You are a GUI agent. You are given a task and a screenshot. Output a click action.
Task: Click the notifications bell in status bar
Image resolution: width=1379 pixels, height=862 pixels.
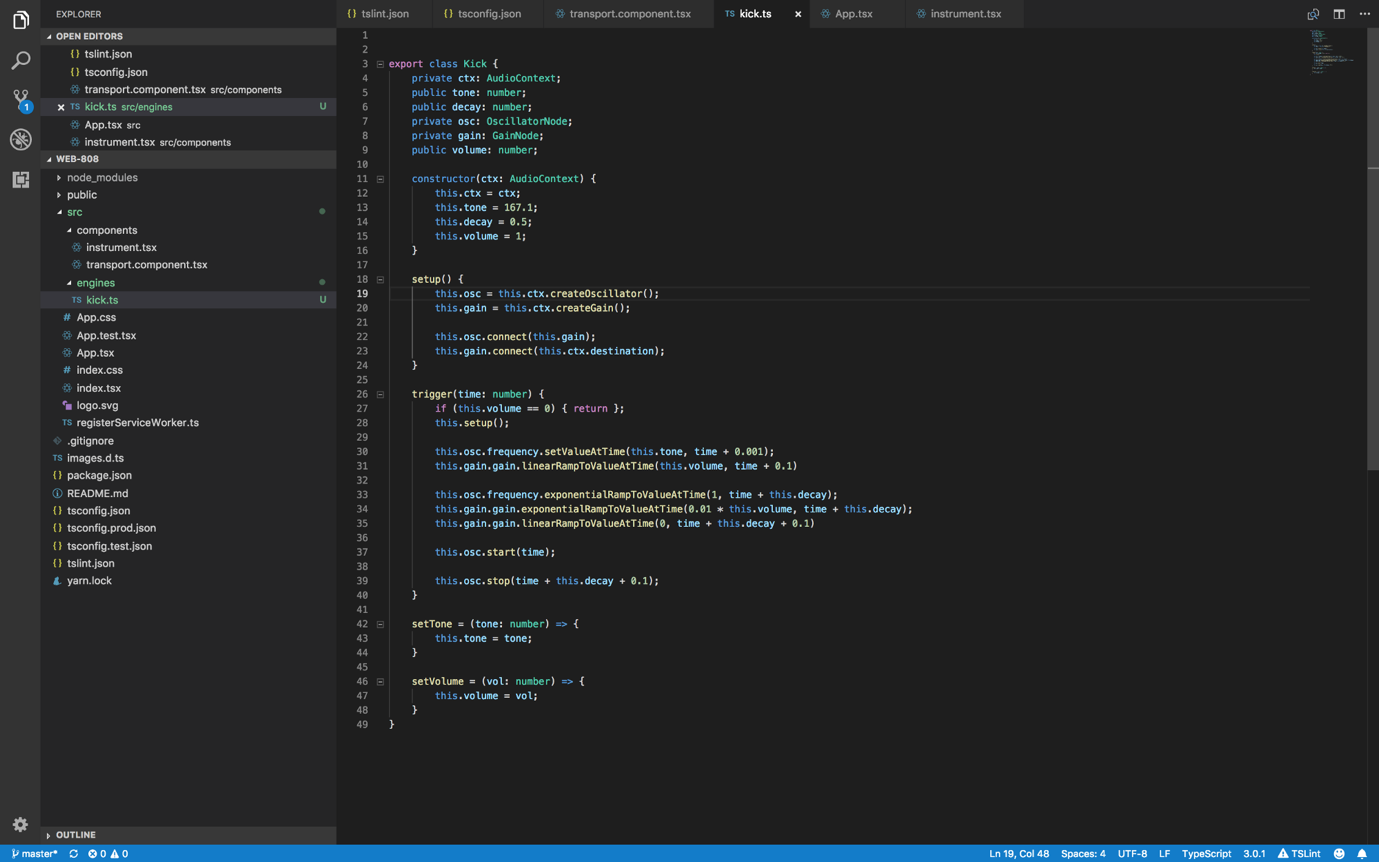(x=1362, y=854)
